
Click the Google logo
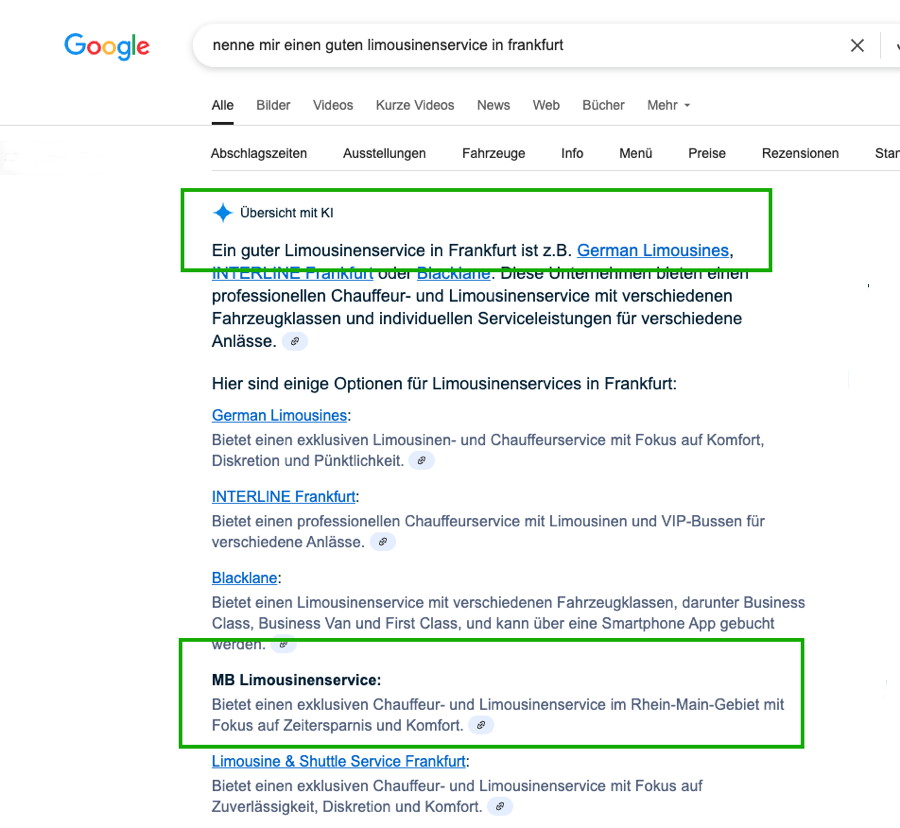107,46
